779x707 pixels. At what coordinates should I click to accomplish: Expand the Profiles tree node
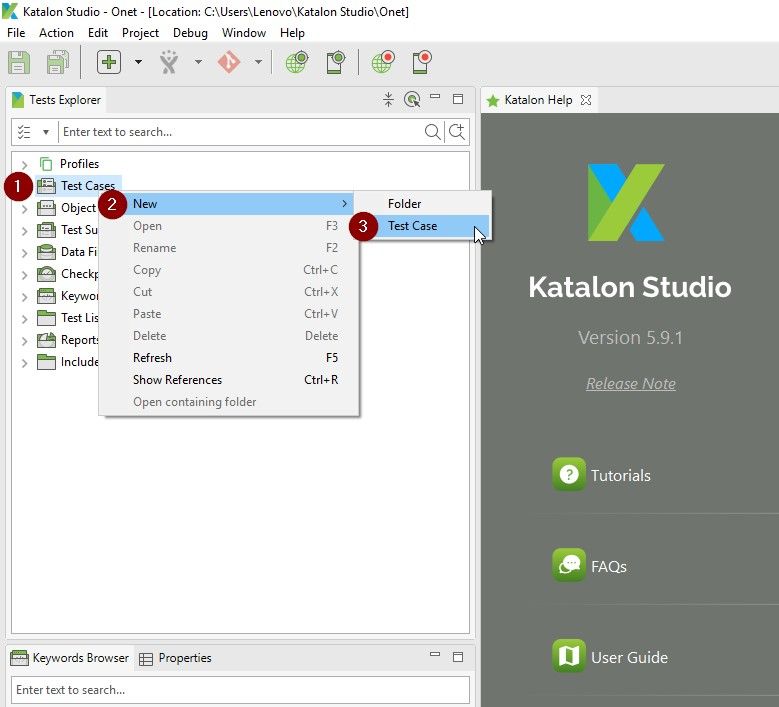coord(24,164)
